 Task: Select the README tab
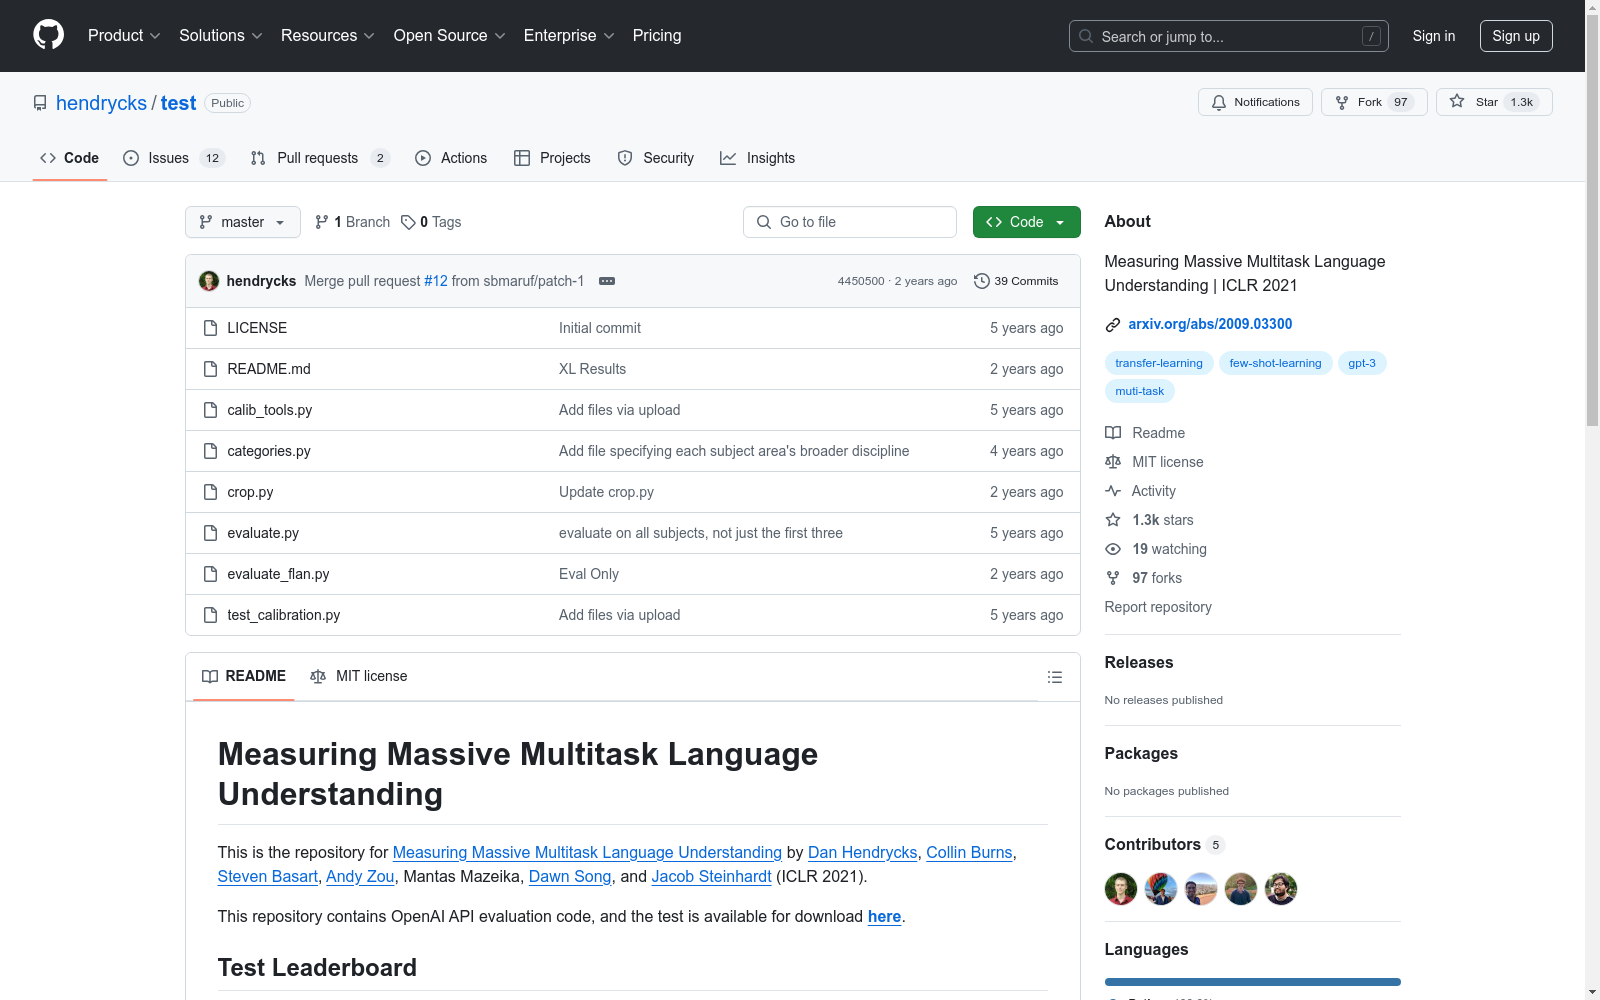tap(244, 677)
